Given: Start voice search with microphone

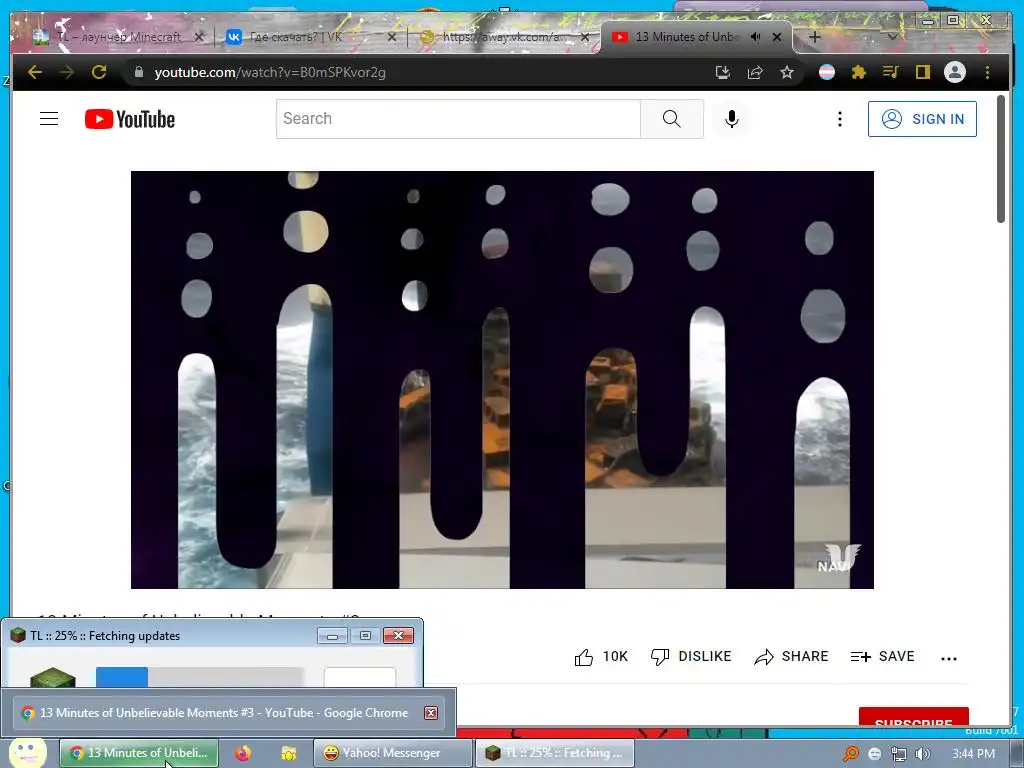Looking at the screenshot, I should pyautogui.click(x=731, y=119).
